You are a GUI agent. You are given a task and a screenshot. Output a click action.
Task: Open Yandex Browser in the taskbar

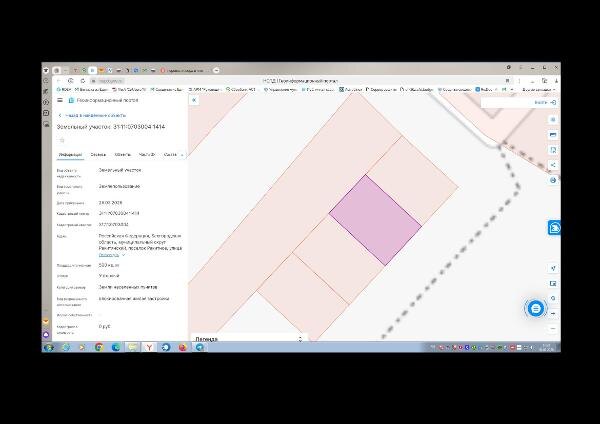click(149, 347)
